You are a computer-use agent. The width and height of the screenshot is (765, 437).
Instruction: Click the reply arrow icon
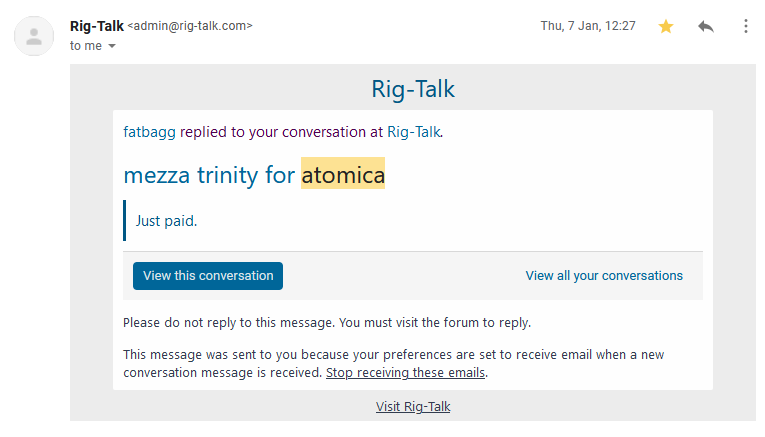(706, 27)
